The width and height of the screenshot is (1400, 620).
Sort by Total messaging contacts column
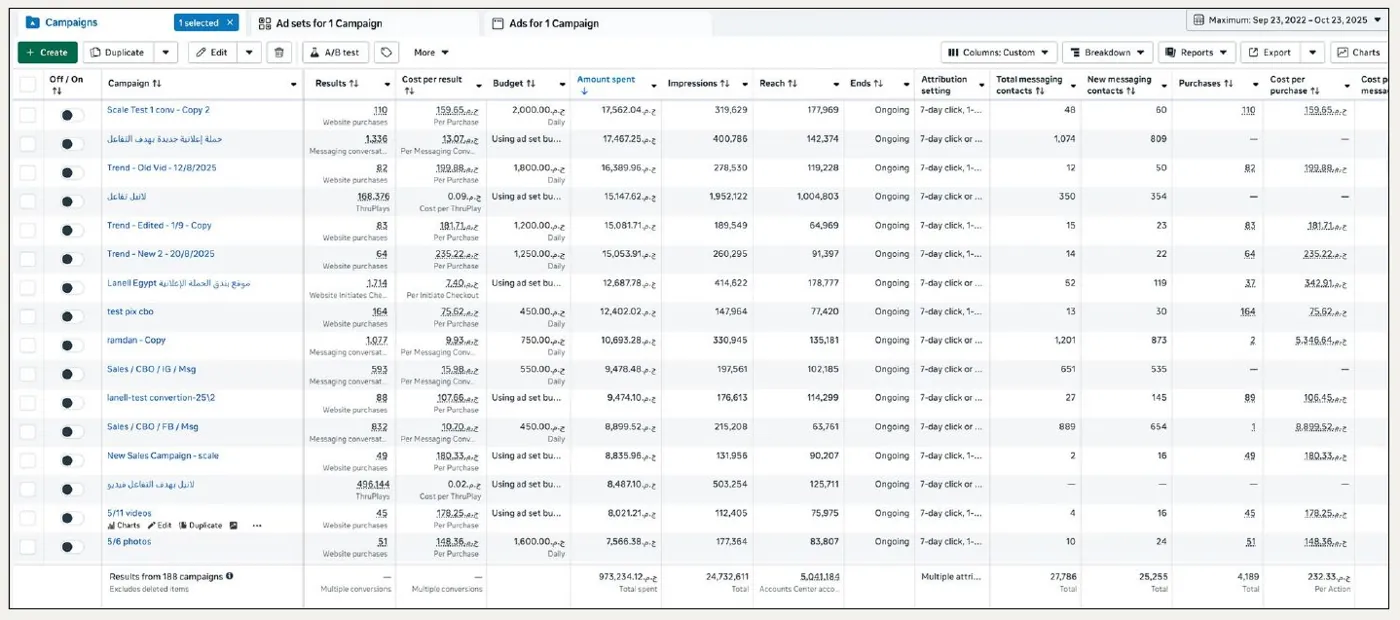[1040, 91]
